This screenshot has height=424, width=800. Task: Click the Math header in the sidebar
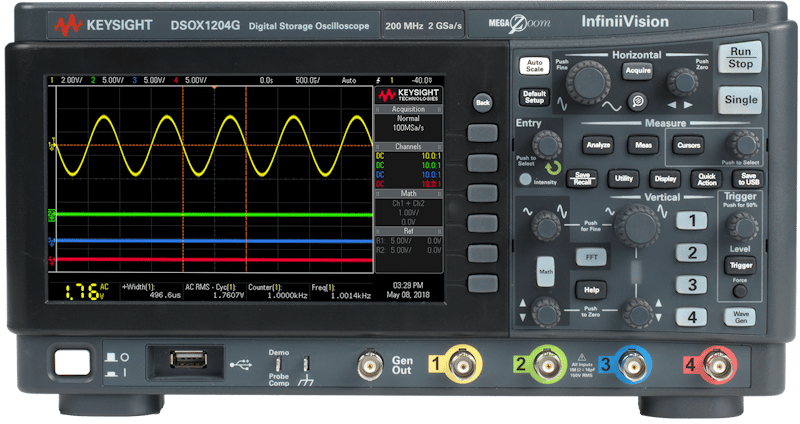pyautogui.click(x=408, y=193)
